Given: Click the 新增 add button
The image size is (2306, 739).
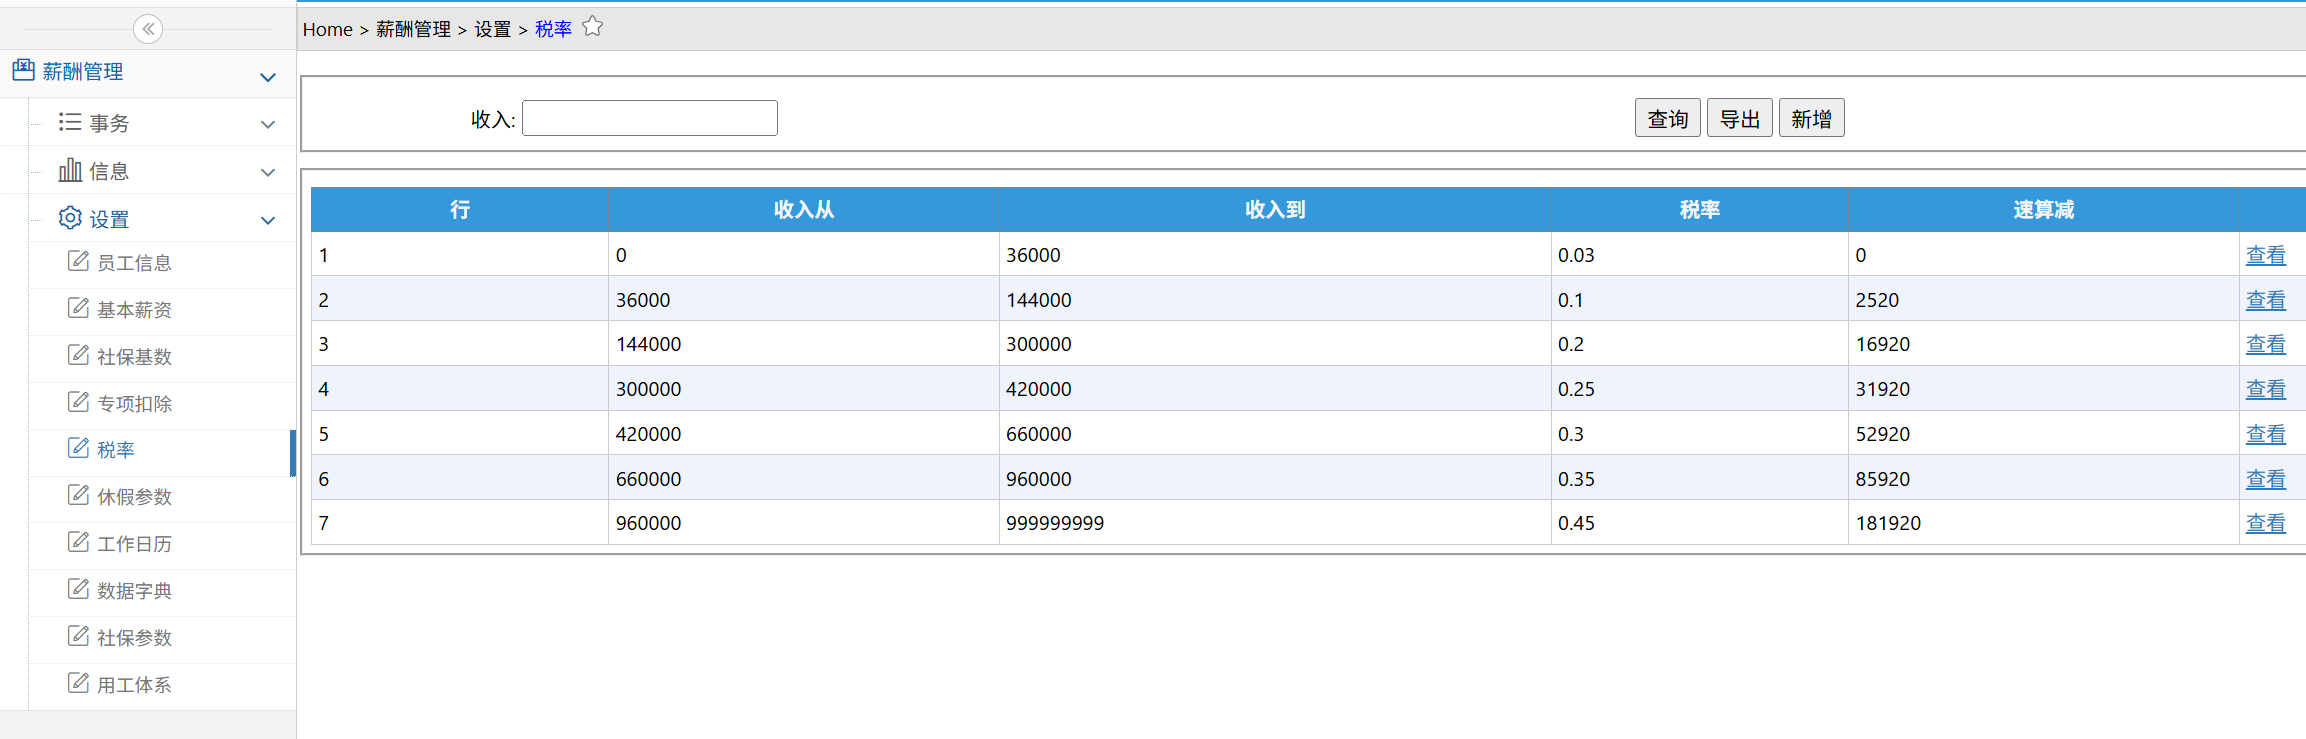Looking at the screenshot, I should tap(1811, 118).
